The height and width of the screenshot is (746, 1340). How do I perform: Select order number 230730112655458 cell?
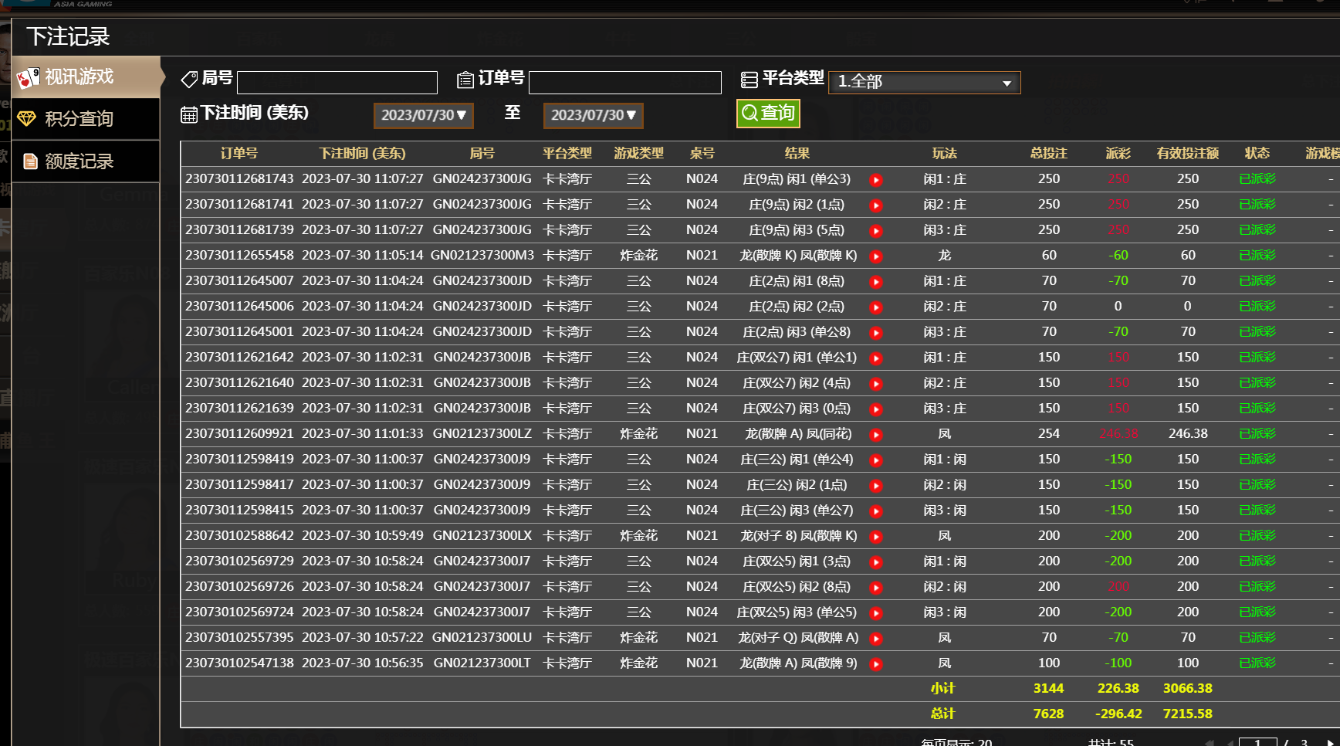pos(240,256)
